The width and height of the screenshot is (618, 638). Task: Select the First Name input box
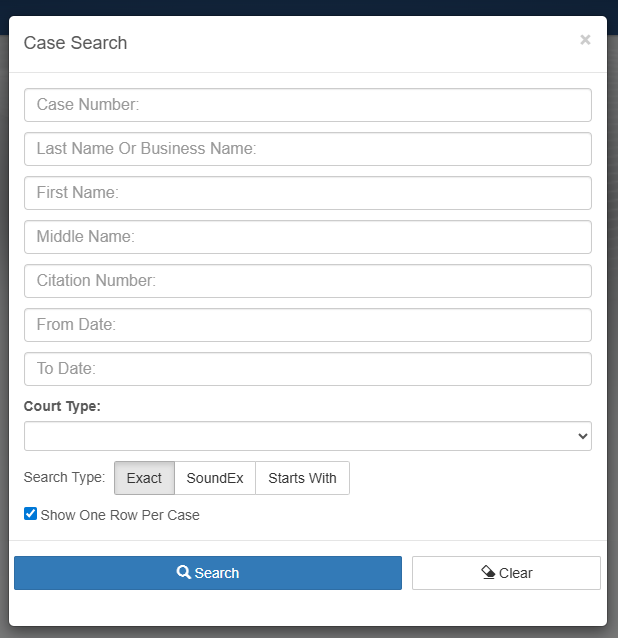pyautogui.click(x=307, y=193)
